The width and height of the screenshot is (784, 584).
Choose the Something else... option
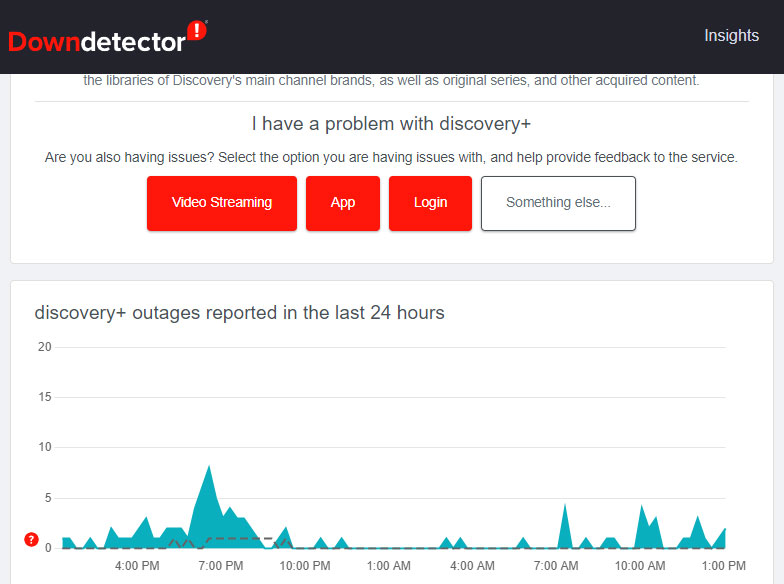pos(558,203)
